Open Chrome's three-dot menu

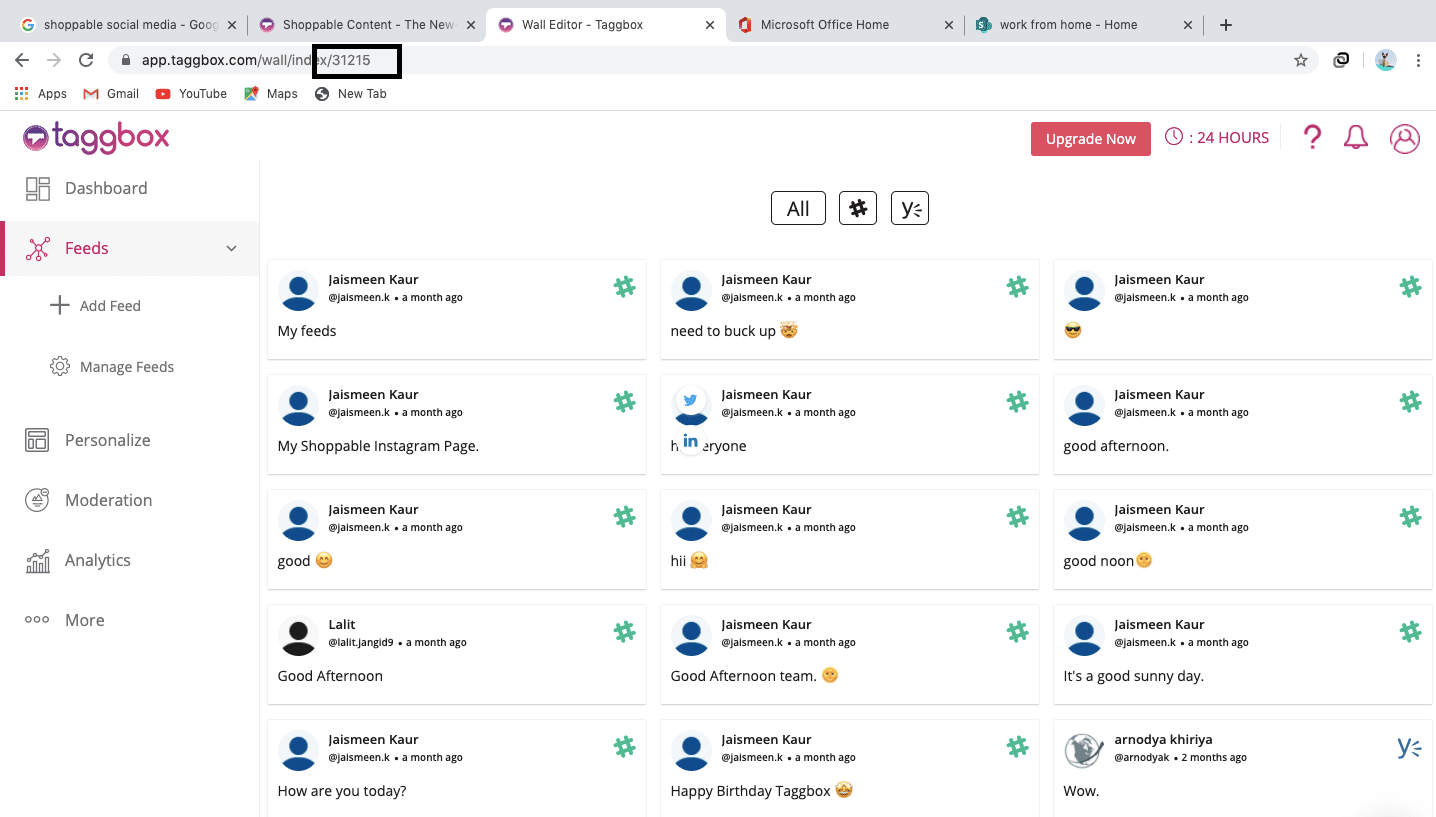tap(1418, 60)
